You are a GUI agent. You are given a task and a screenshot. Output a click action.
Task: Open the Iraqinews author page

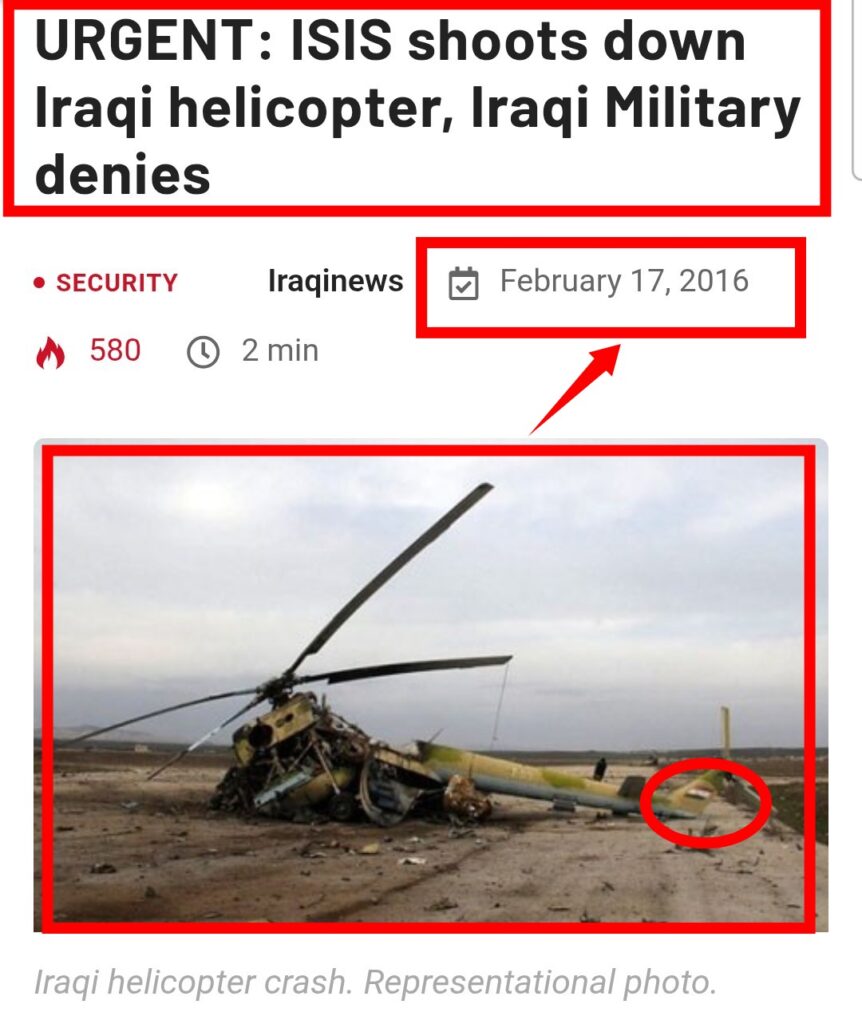(336, 281)
